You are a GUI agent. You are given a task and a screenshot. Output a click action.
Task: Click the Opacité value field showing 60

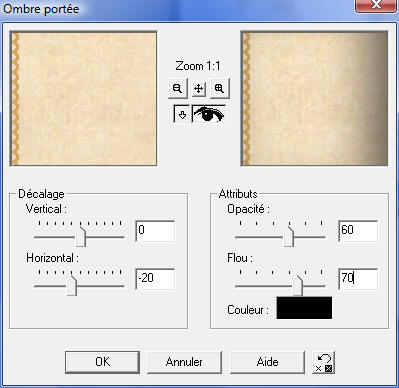click(358, 231)
